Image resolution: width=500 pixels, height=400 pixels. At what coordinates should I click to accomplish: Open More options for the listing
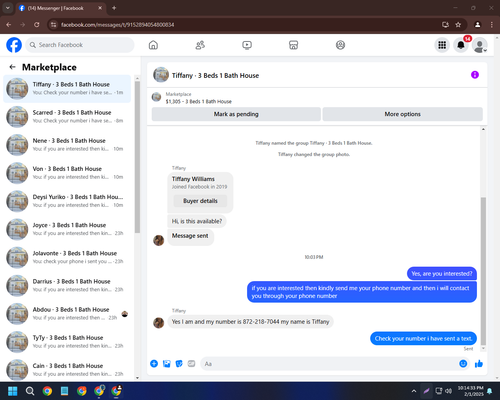(x=403, y=114)
